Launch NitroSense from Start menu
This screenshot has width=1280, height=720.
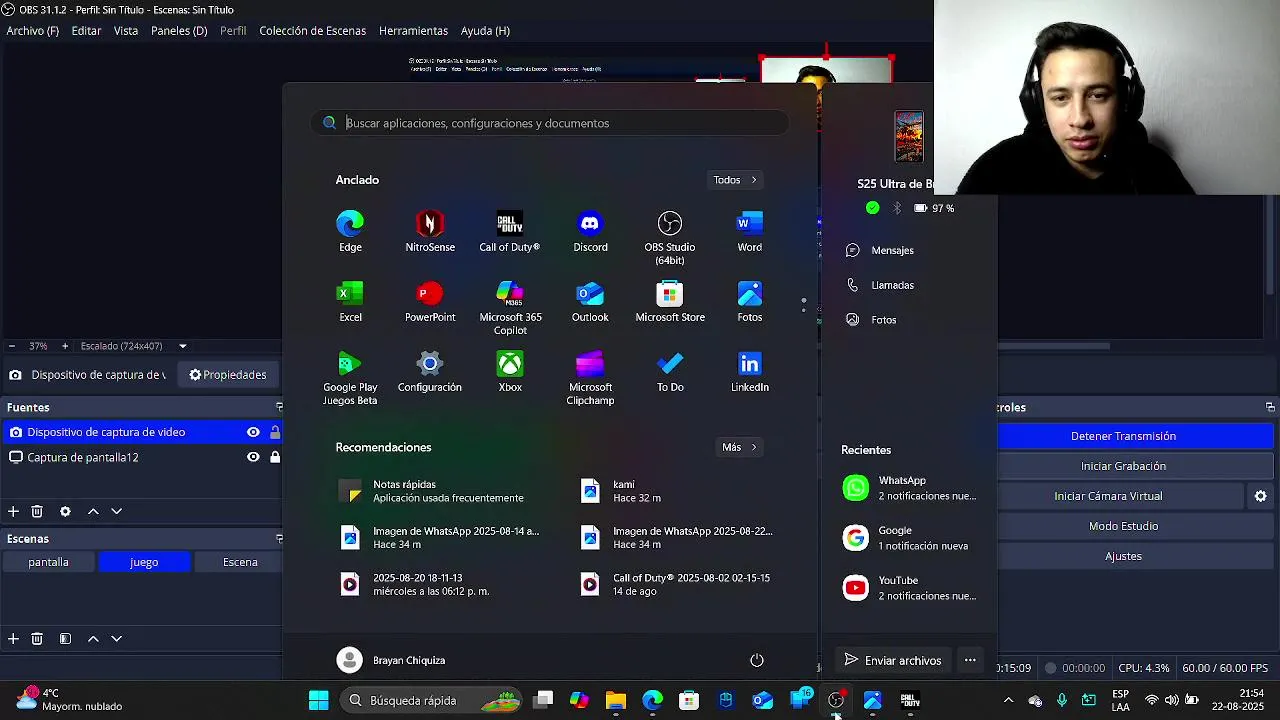tap(430, 231)
